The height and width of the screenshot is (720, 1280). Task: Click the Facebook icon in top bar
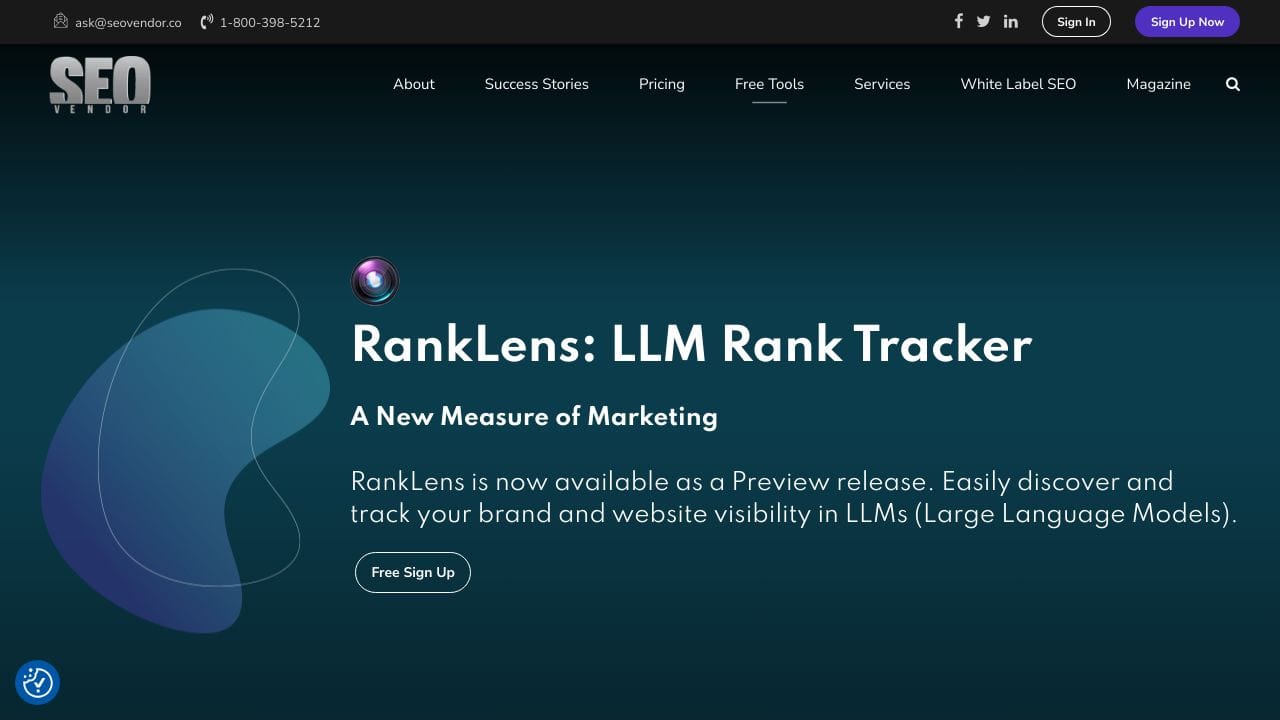[x=958, y=21]
